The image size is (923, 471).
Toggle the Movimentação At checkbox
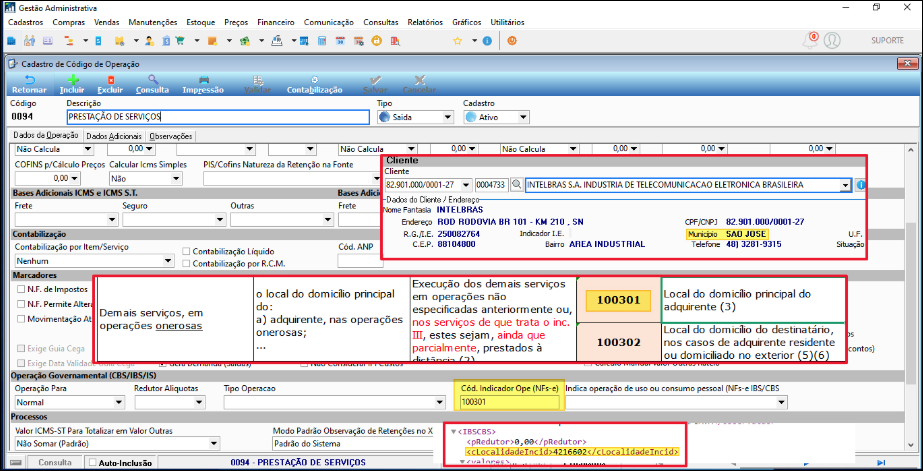21,319
